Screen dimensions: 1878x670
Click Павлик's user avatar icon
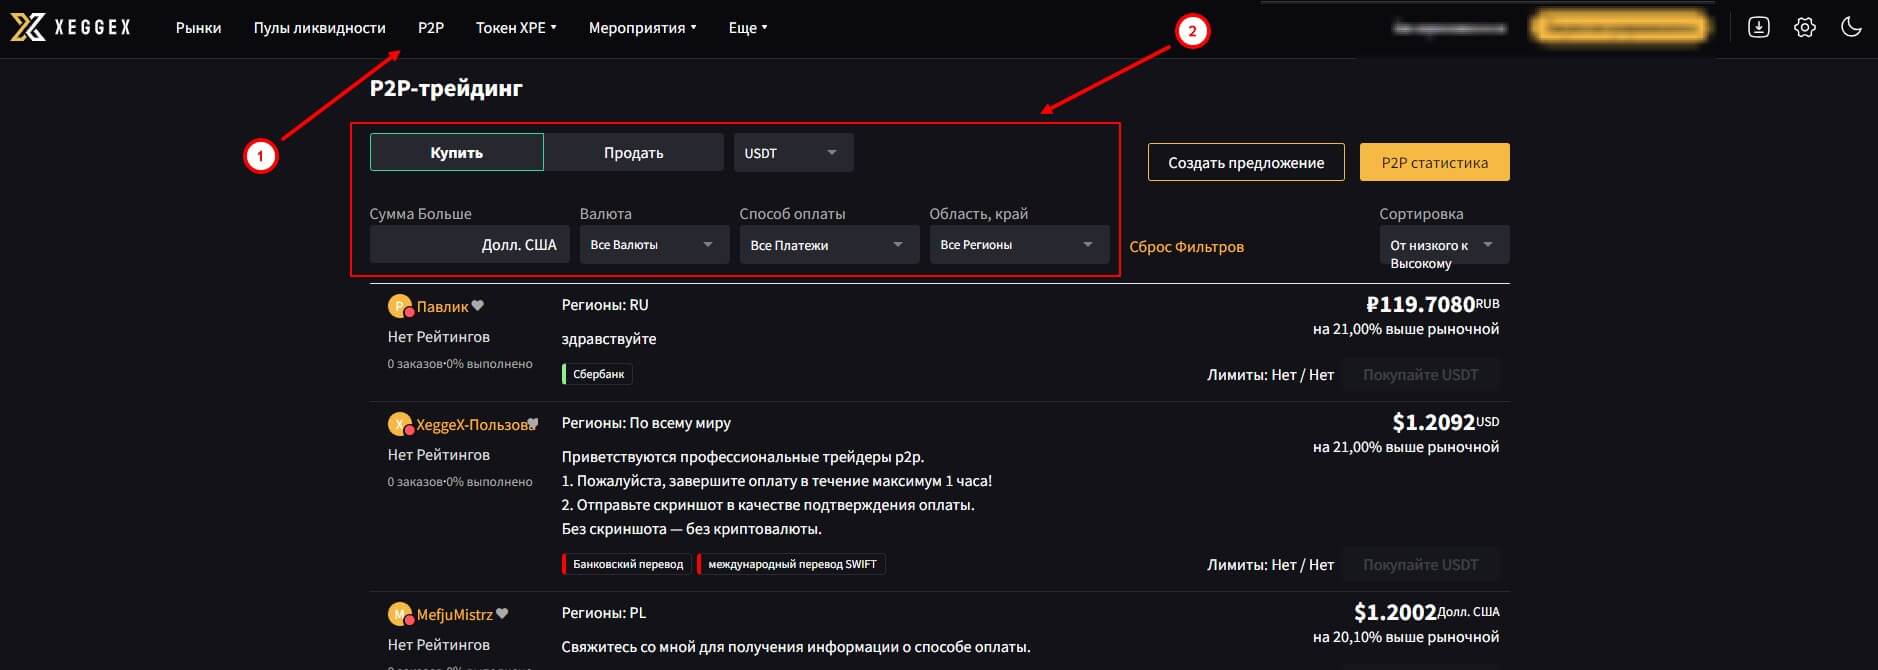pyautogui.click(x=400, y=307)
